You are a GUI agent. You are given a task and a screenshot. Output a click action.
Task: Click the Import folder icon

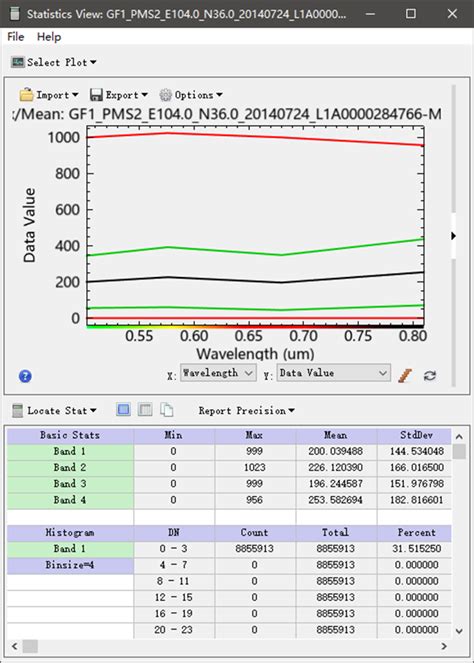26,94
